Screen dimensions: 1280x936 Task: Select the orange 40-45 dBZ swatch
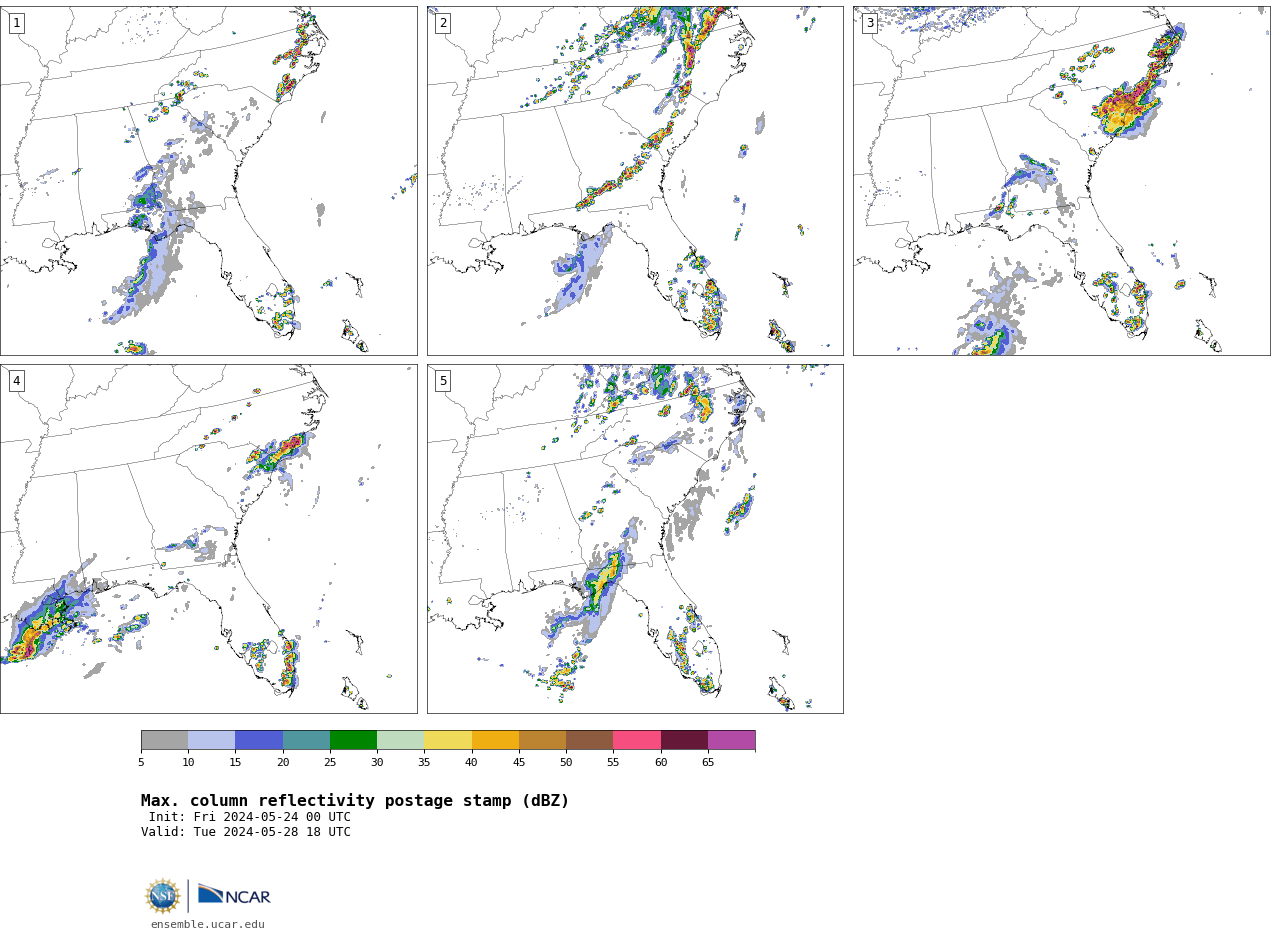(x=495, y=740)
